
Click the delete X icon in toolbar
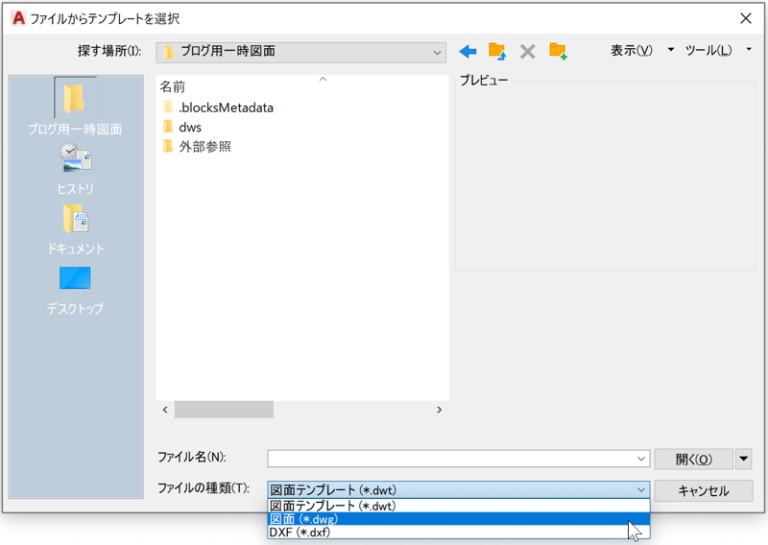[x=527, y=51]
